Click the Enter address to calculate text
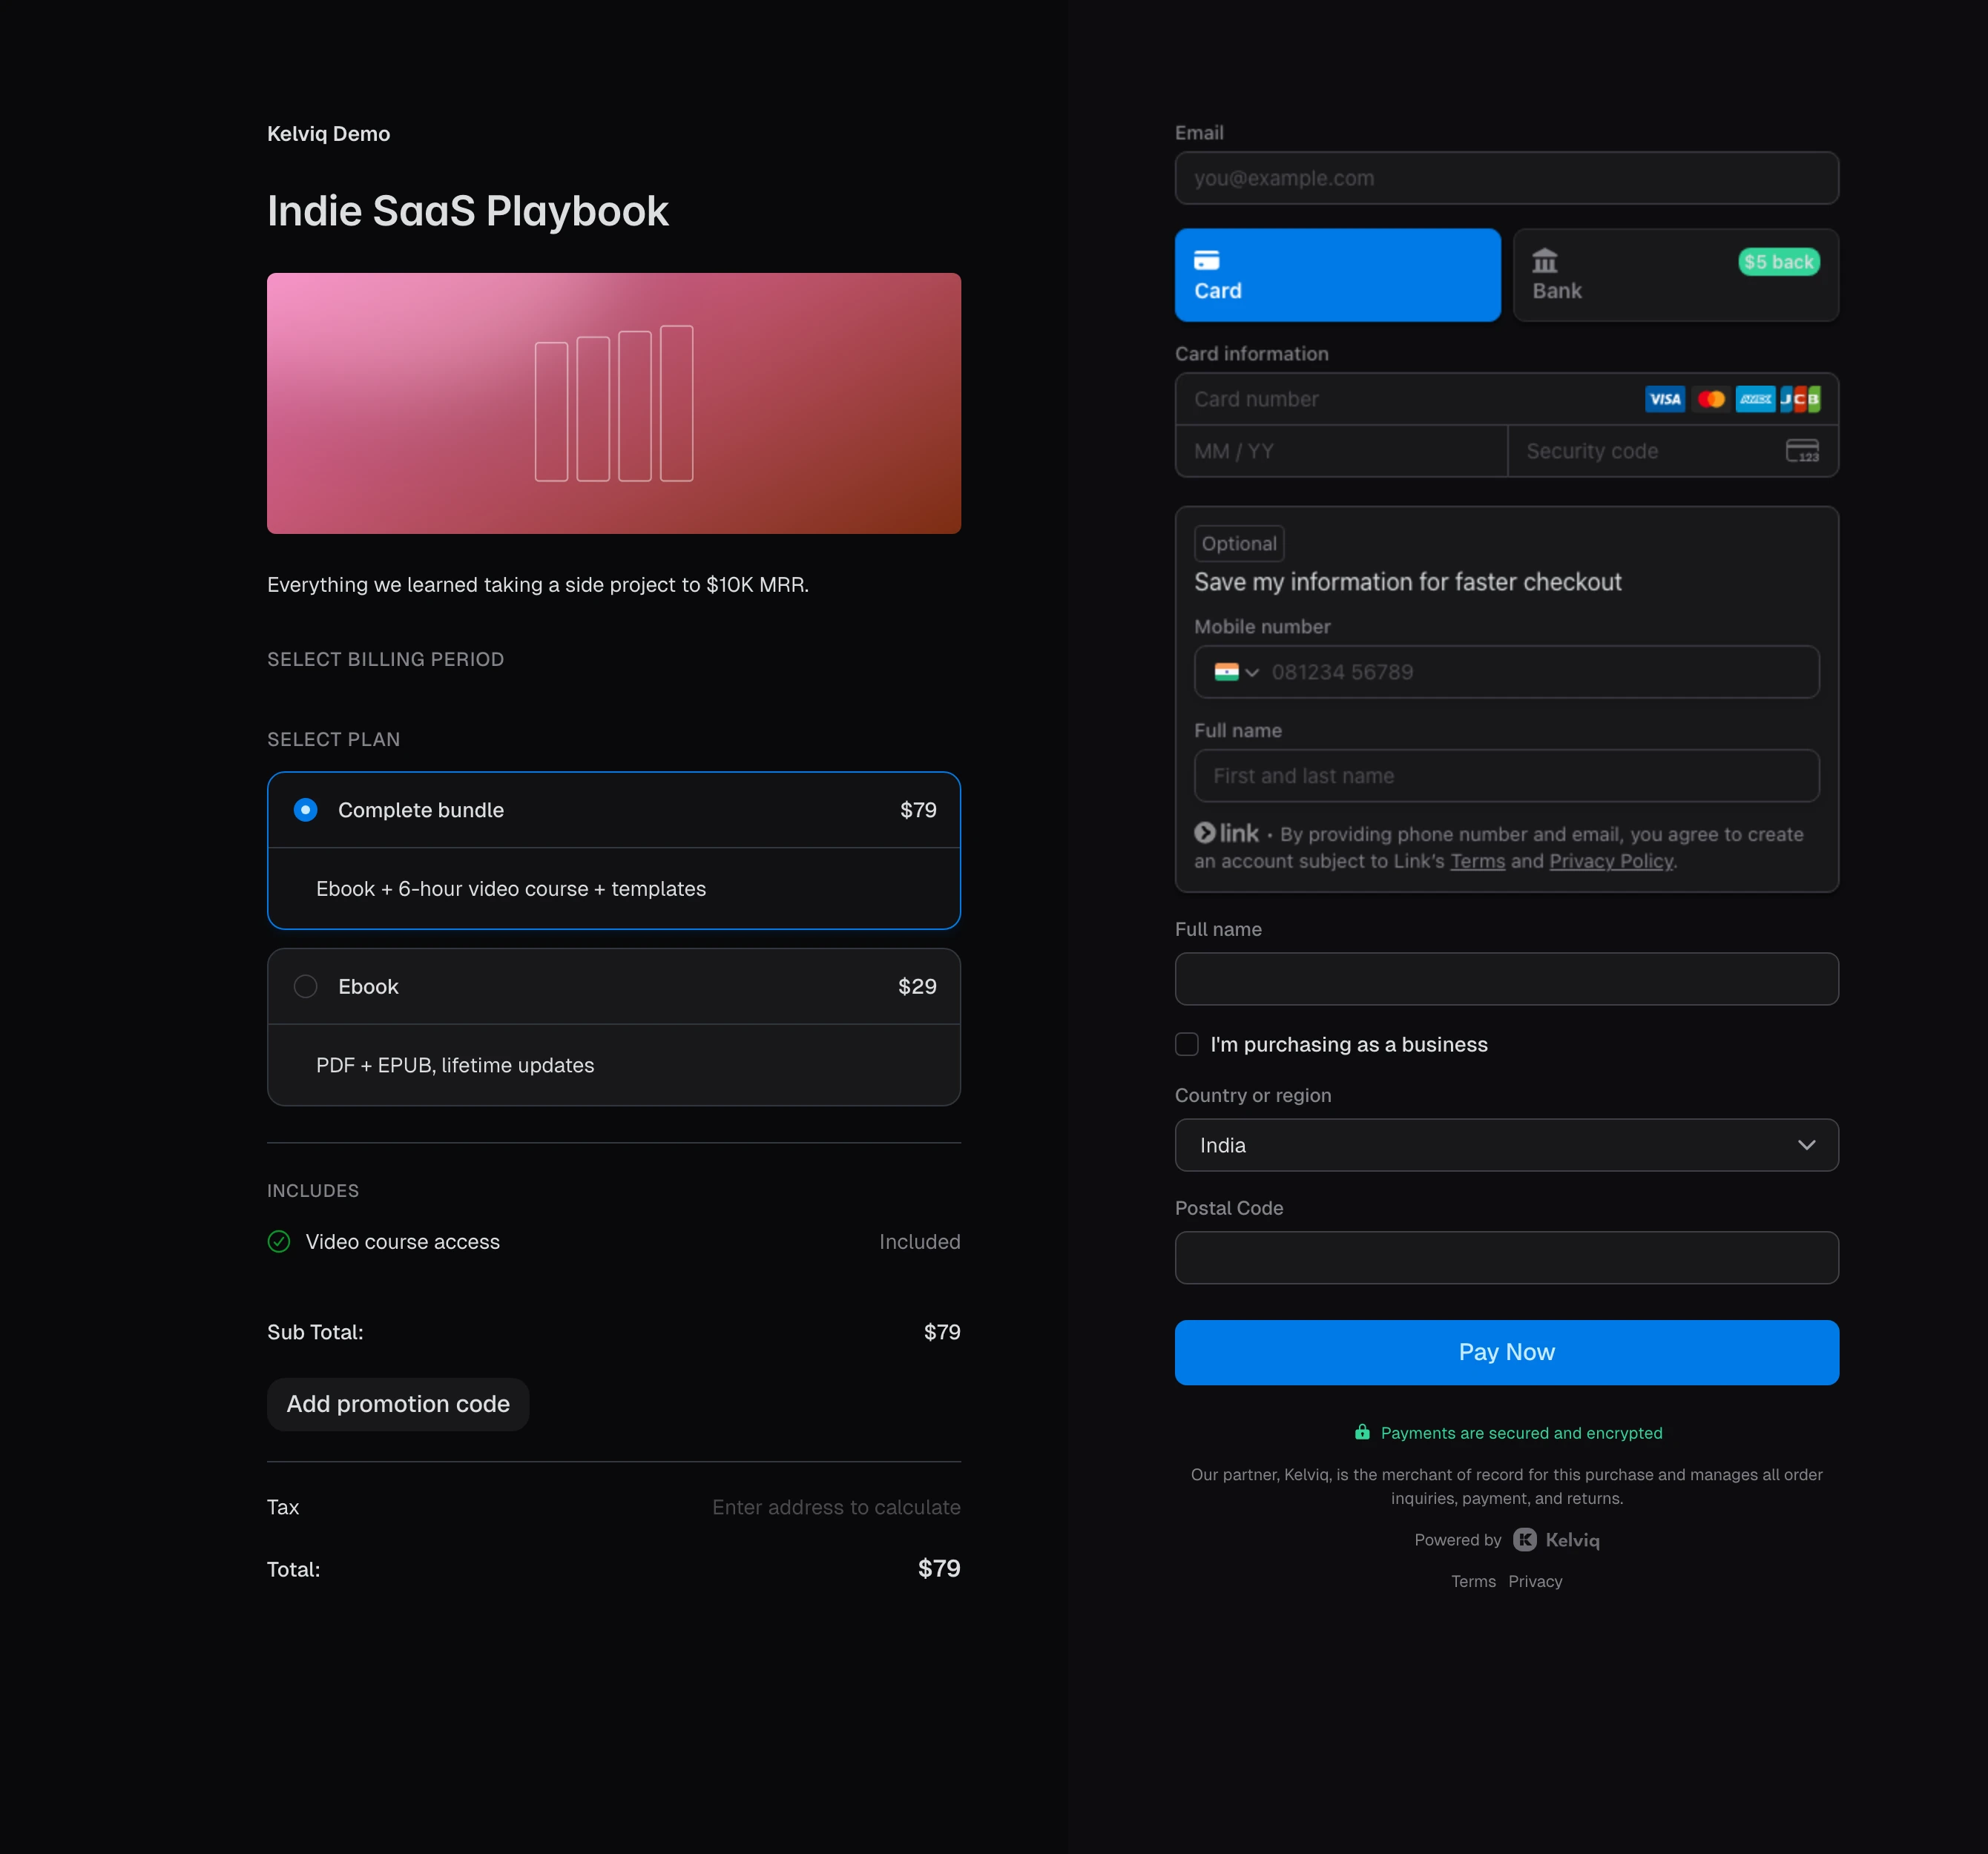Image resolution: width=1988 pixels, height=1854 pixels. click(x=836, y=1507)
